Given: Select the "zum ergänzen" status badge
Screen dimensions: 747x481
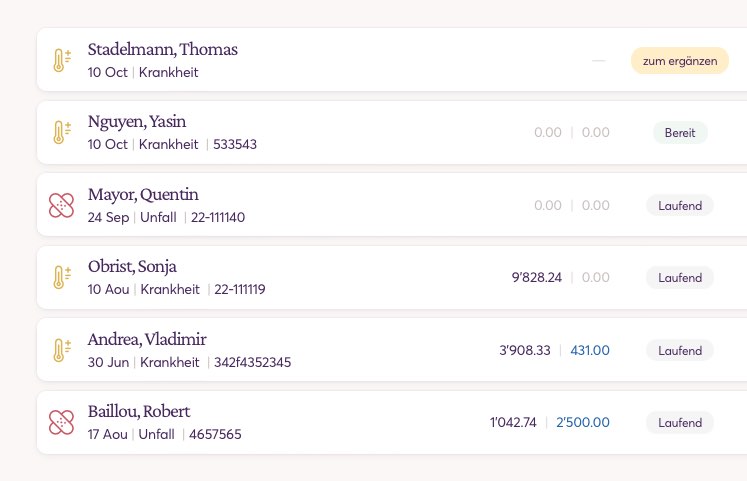Looking at the screenshot, I should [680, 61].
